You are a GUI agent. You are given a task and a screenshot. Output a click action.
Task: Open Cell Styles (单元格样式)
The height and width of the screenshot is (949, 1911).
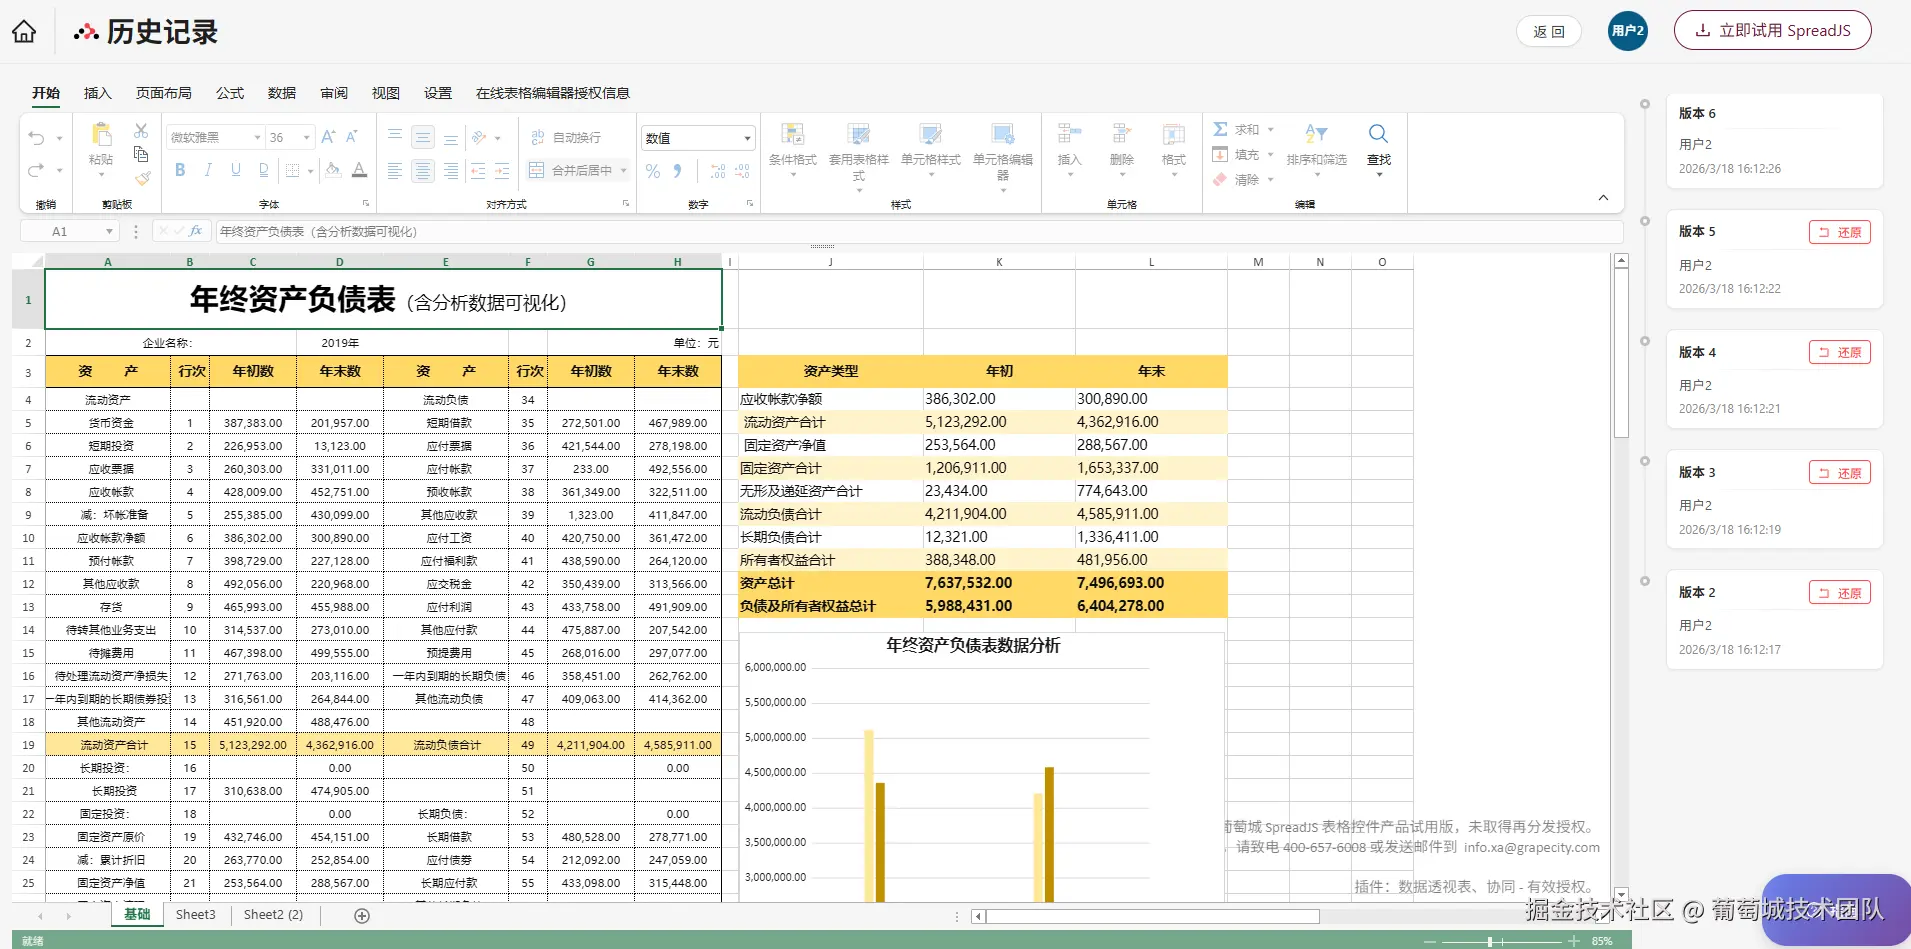click(931, 148)
